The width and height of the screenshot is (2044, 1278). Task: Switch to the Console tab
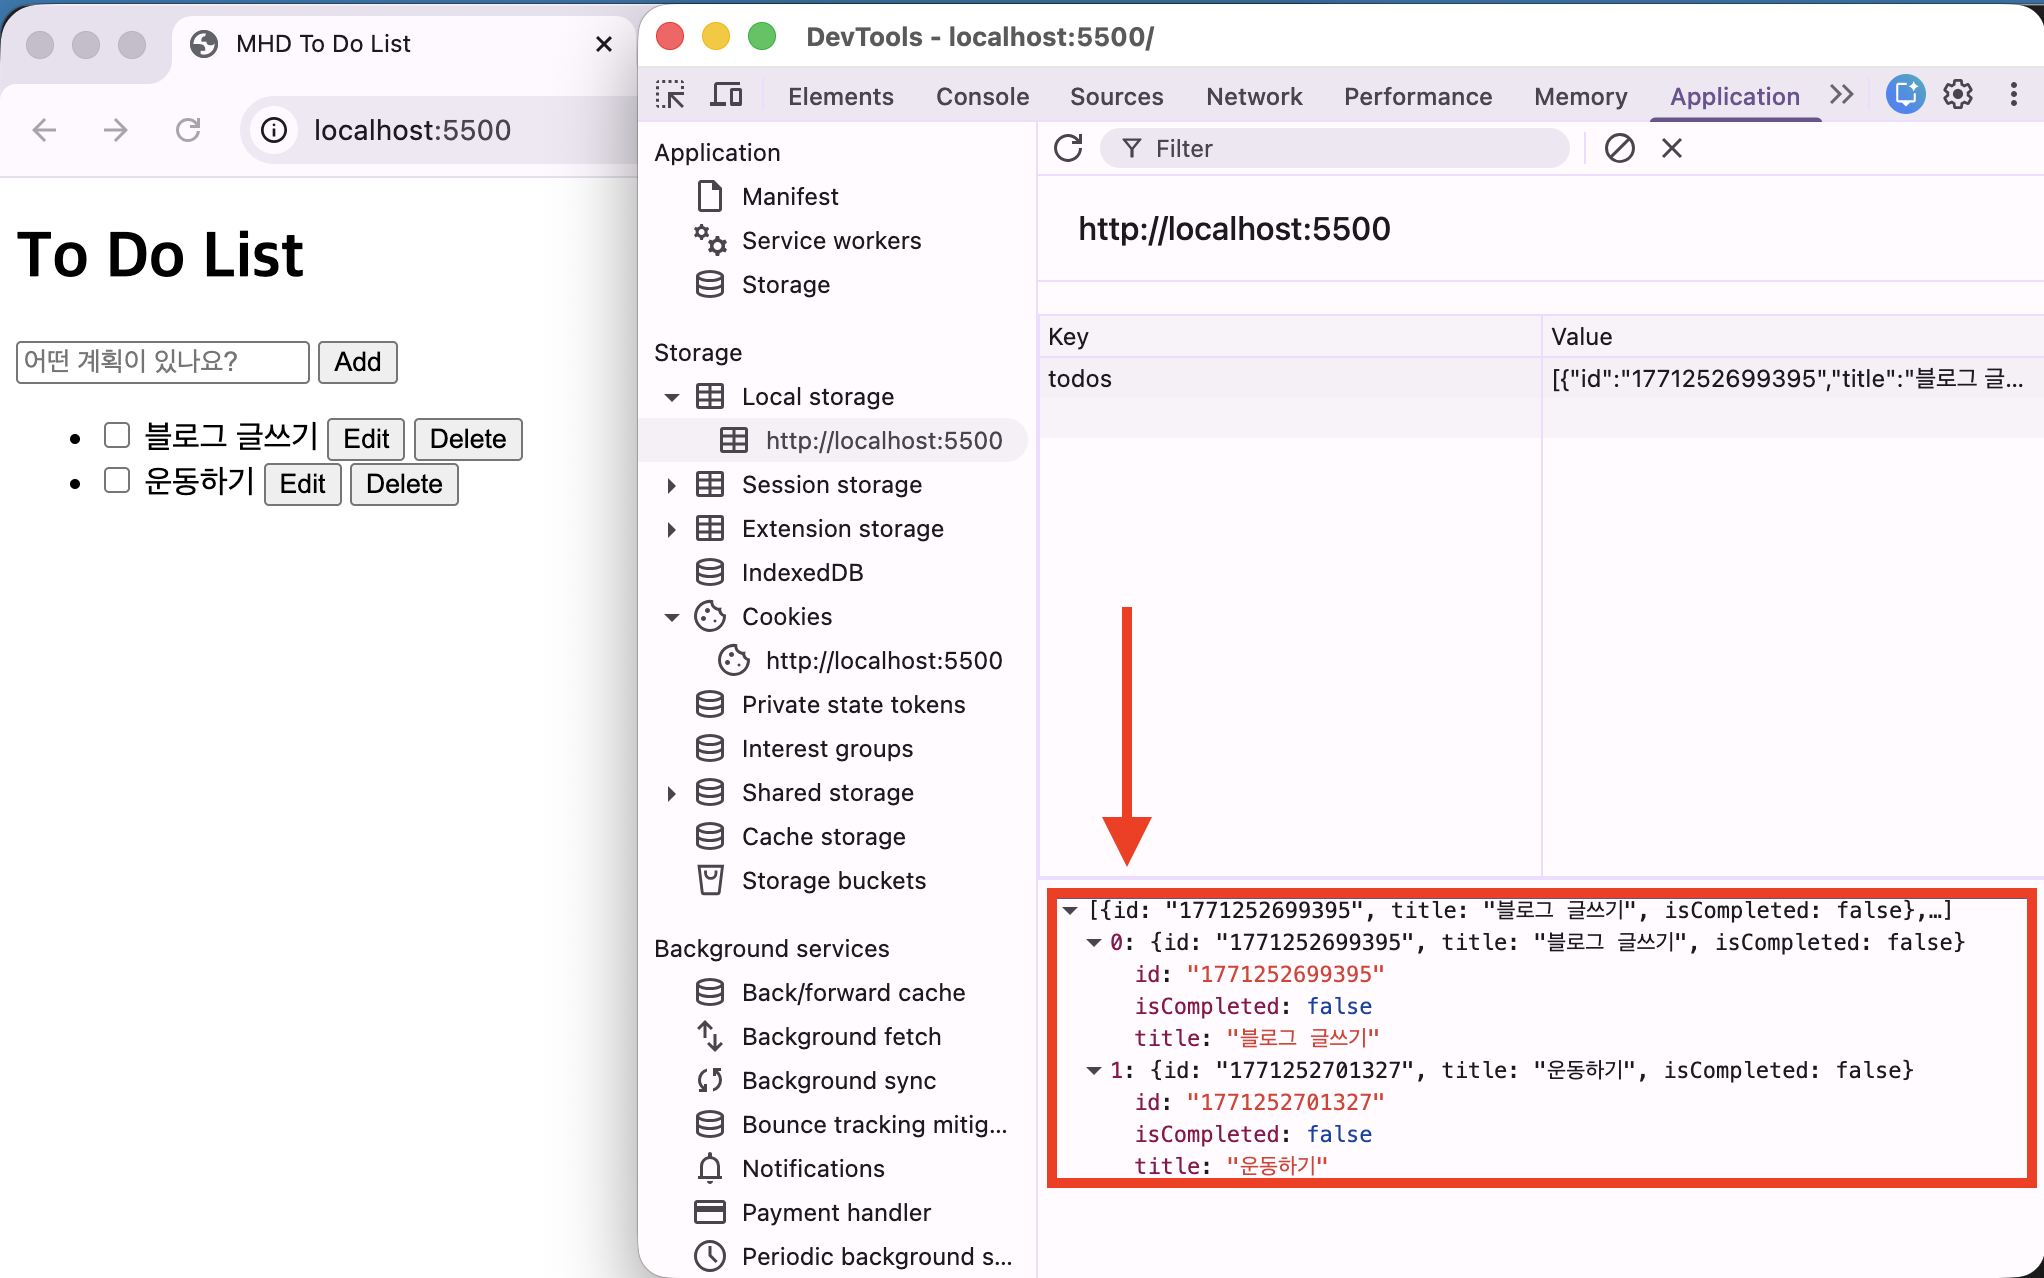(982, 97)
